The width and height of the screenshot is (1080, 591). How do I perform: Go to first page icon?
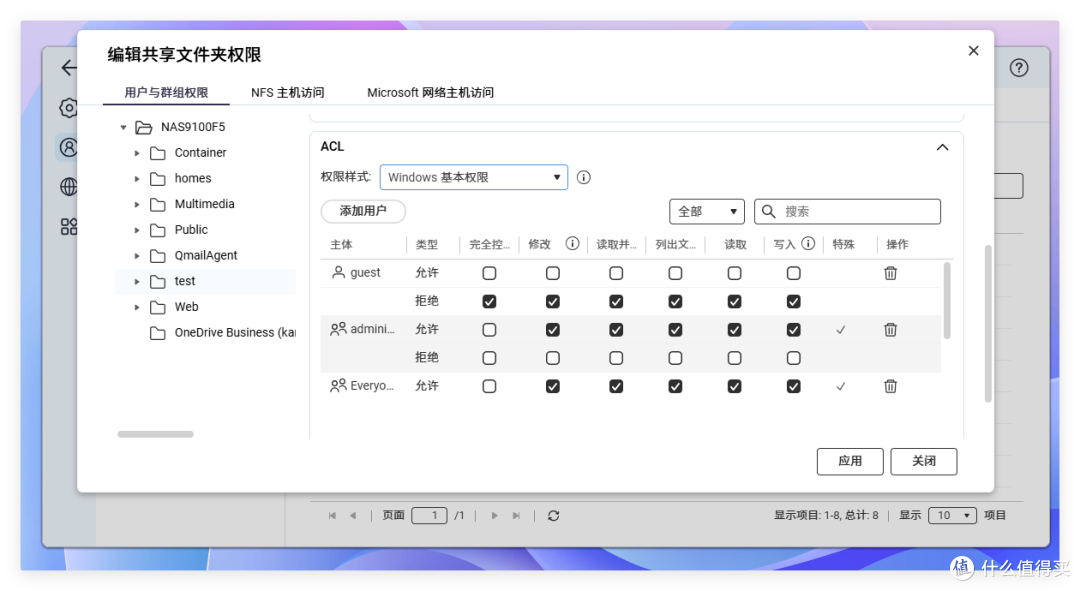(332, 515)
